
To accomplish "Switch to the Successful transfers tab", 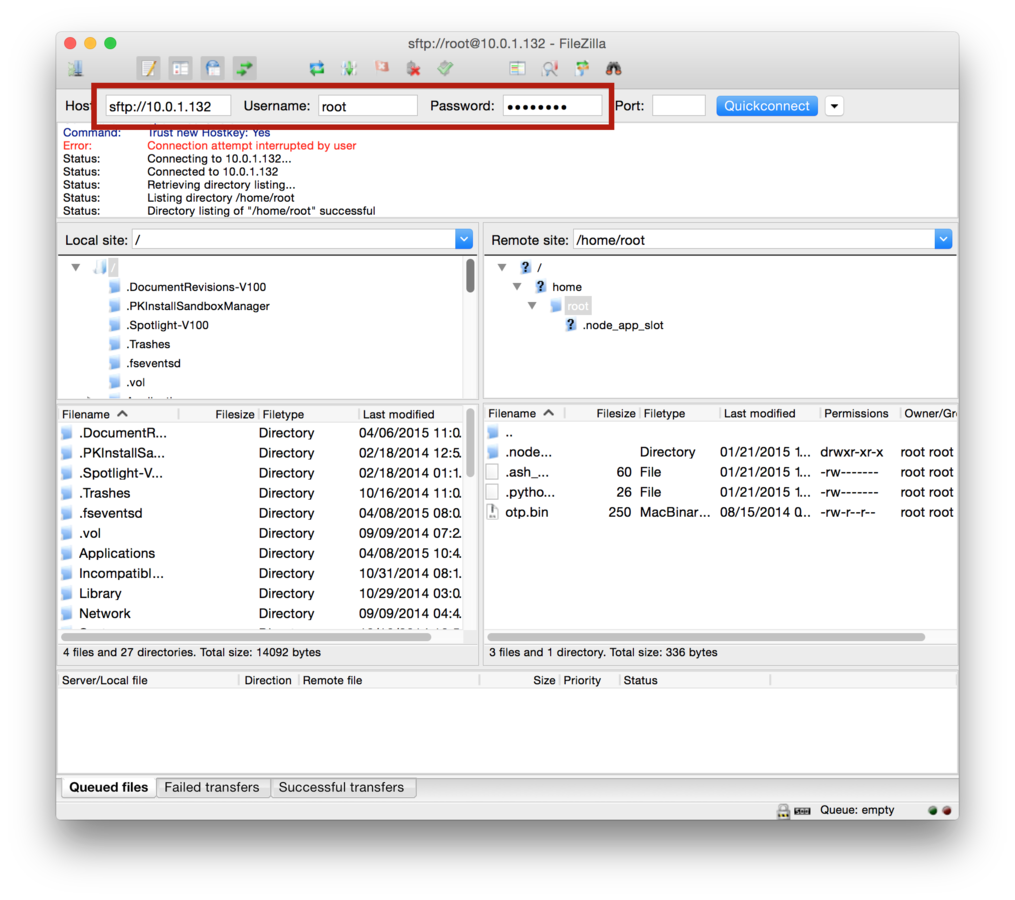I will click(341, 787).
